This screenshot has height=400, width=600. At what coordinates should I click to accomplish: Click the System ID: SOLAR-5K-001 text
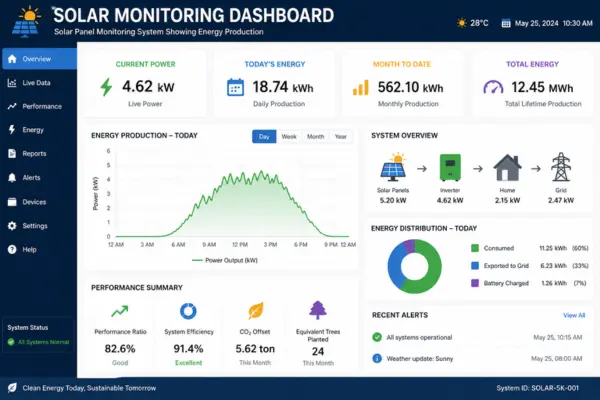[538, 388]
